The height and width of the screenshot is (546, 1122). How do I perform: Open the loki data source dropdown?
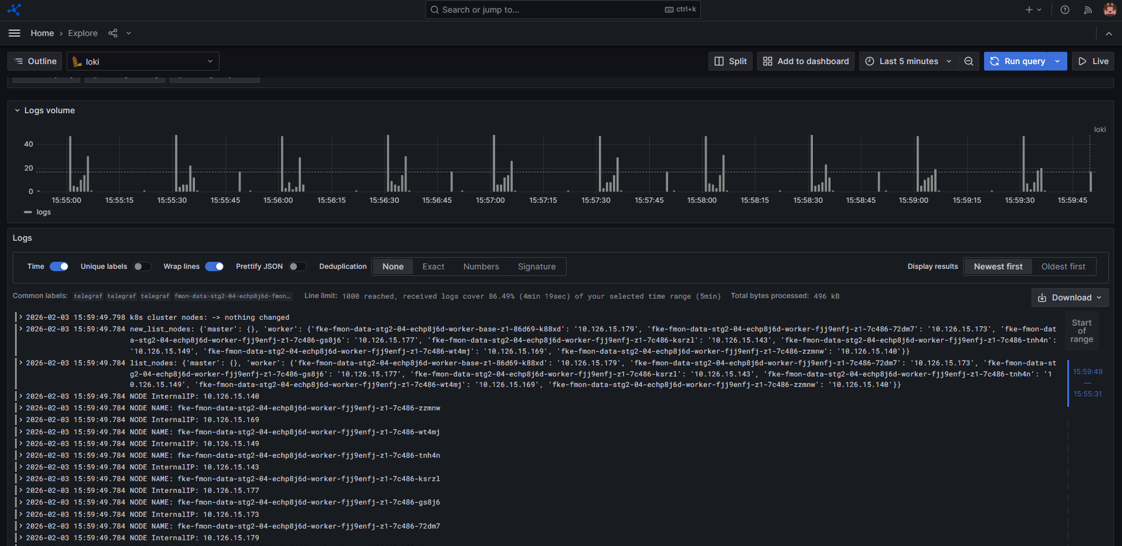pyautogui.click(x=143, y=61)
